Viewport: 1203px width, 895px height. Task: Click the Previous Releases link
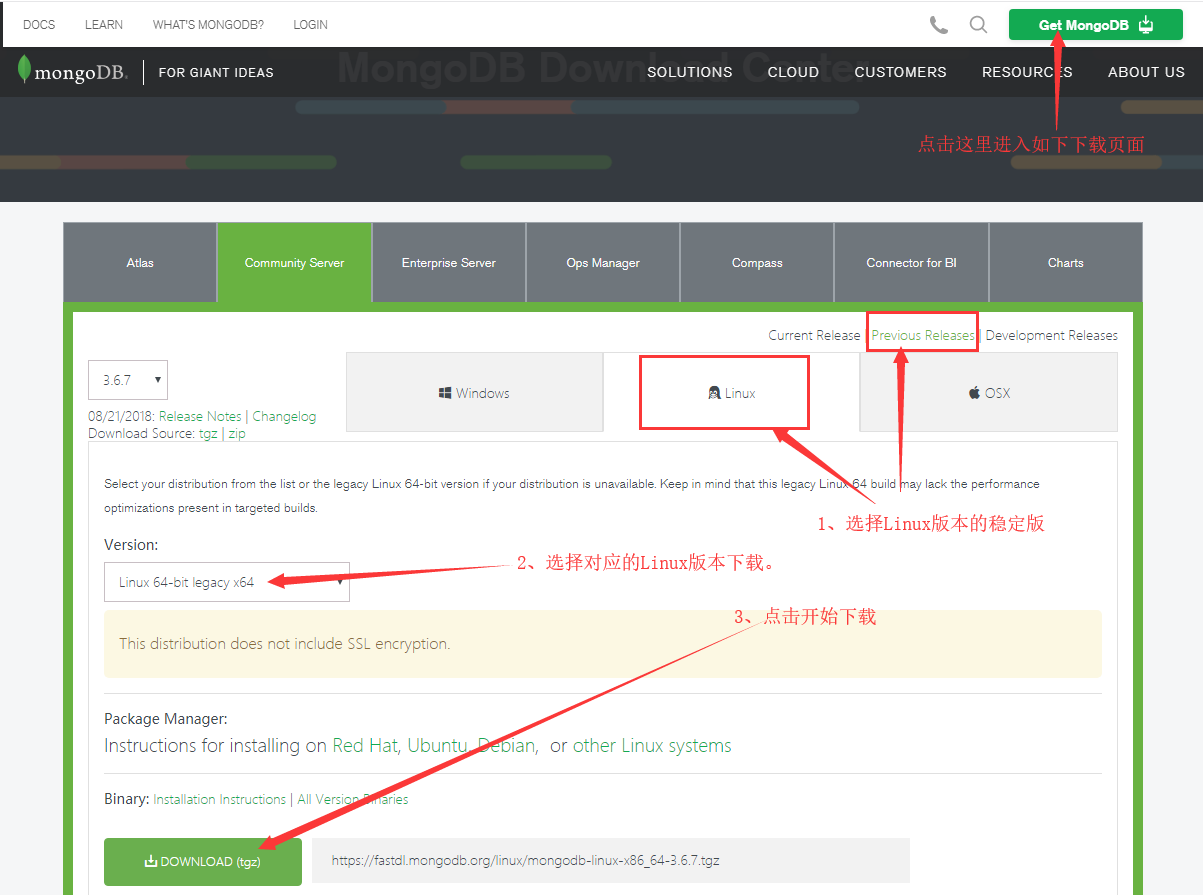(922, 335)
